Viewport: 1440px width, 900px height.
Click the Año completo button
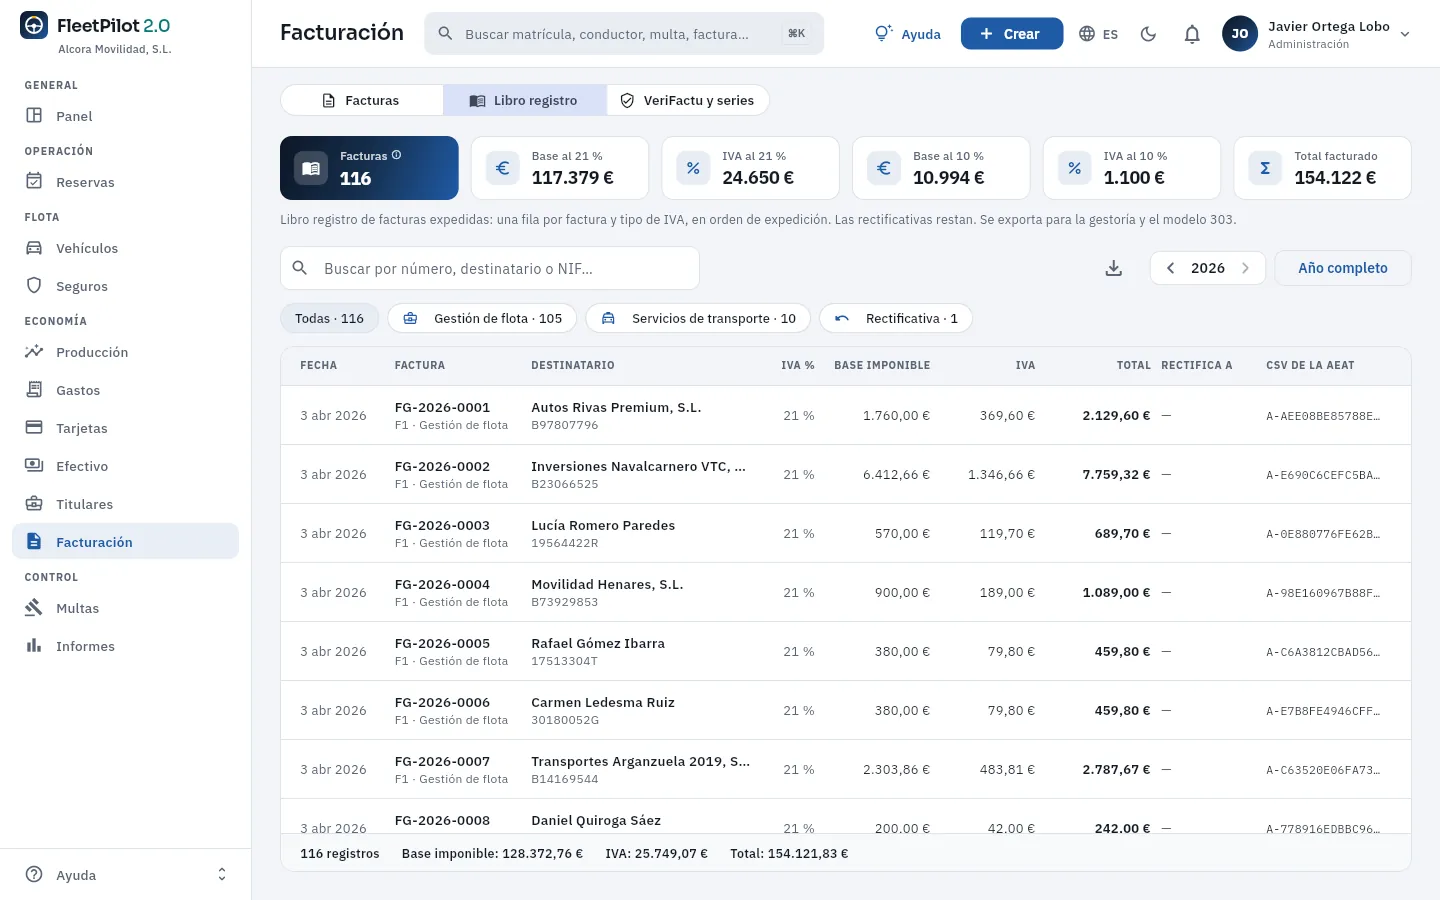pos(1343,268)
